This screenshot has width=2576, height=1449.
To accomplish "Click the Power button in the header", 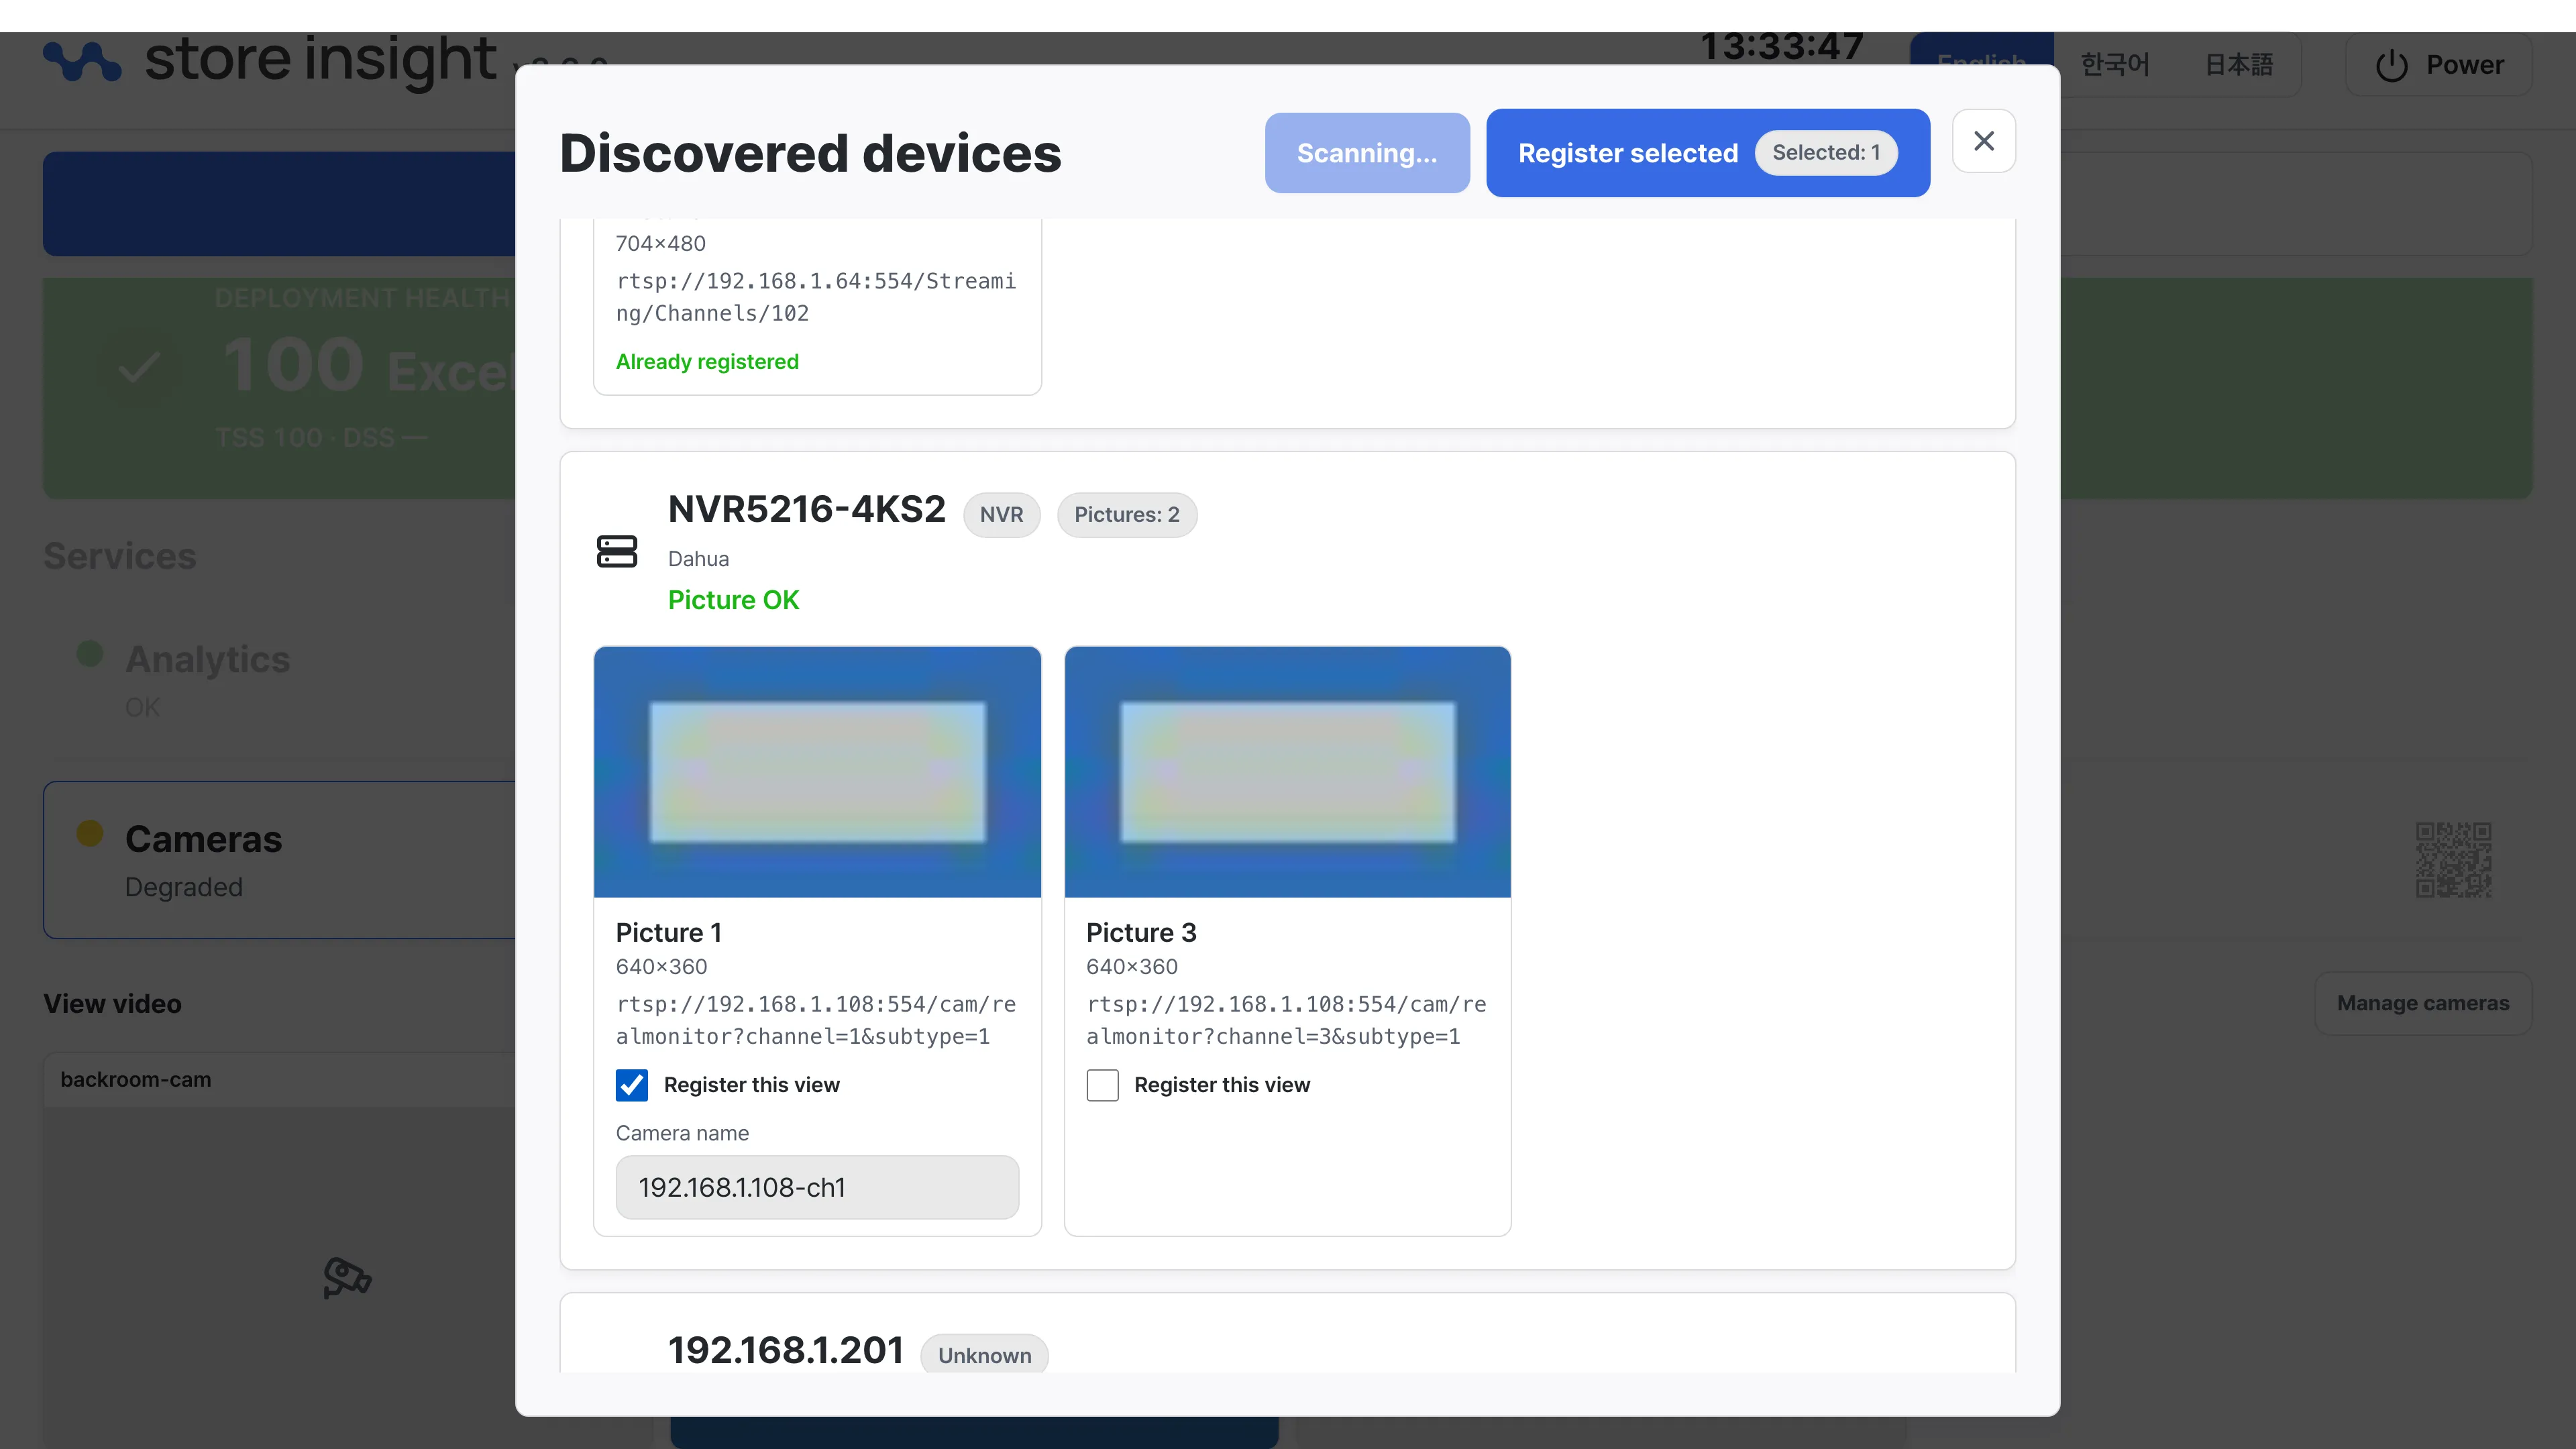I will (2438, 65).
